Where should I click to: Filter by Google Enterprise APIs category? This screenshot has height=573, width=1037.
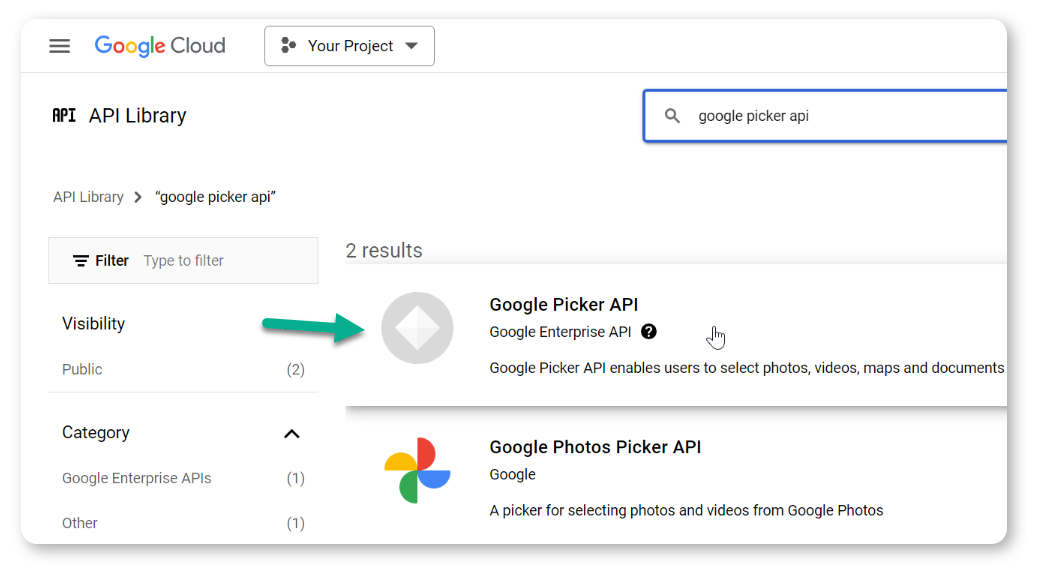pos(137,478)
